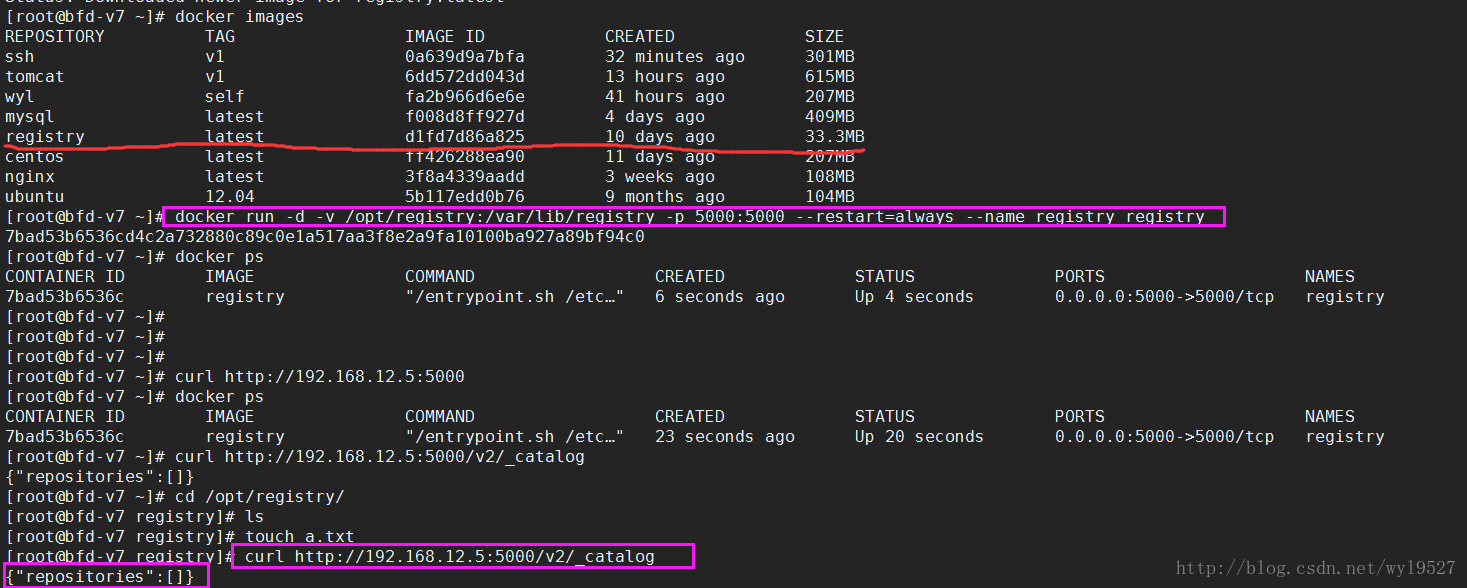1467x588 pixels.
Task: Click '32 minutes ago' in ssh row
Action: [675, 56]
